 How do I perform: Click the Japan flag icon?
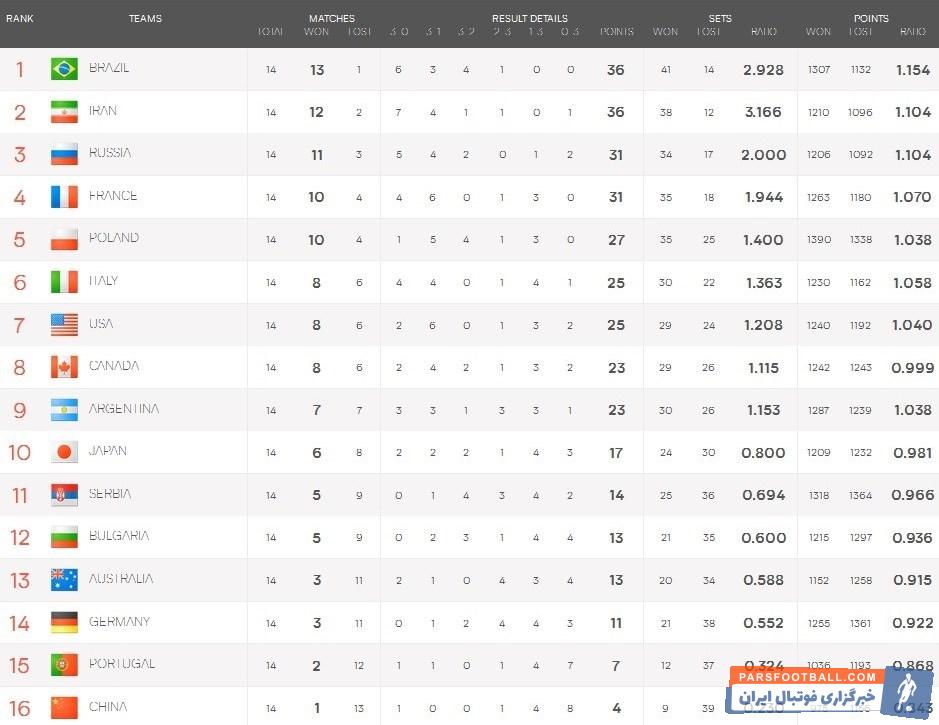click(64, 452)
